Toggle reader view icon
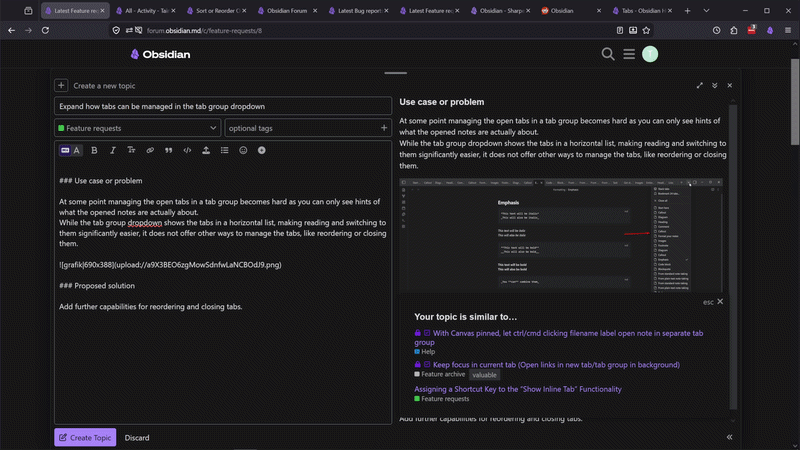The image size is (800, 450). pyautogui.click(x=619, y=31)
